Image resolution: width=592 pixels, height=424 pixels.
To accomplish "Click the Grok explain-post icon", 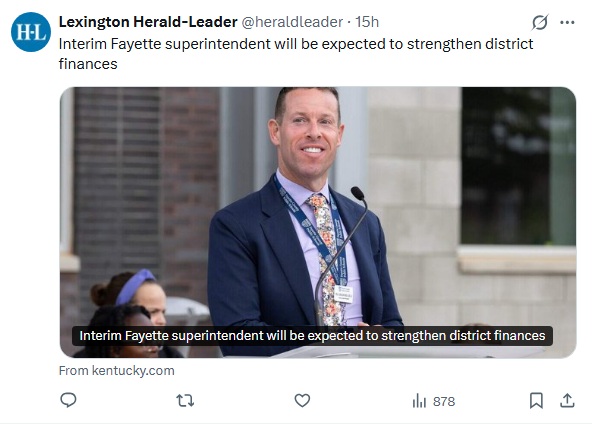I will 540,22.
